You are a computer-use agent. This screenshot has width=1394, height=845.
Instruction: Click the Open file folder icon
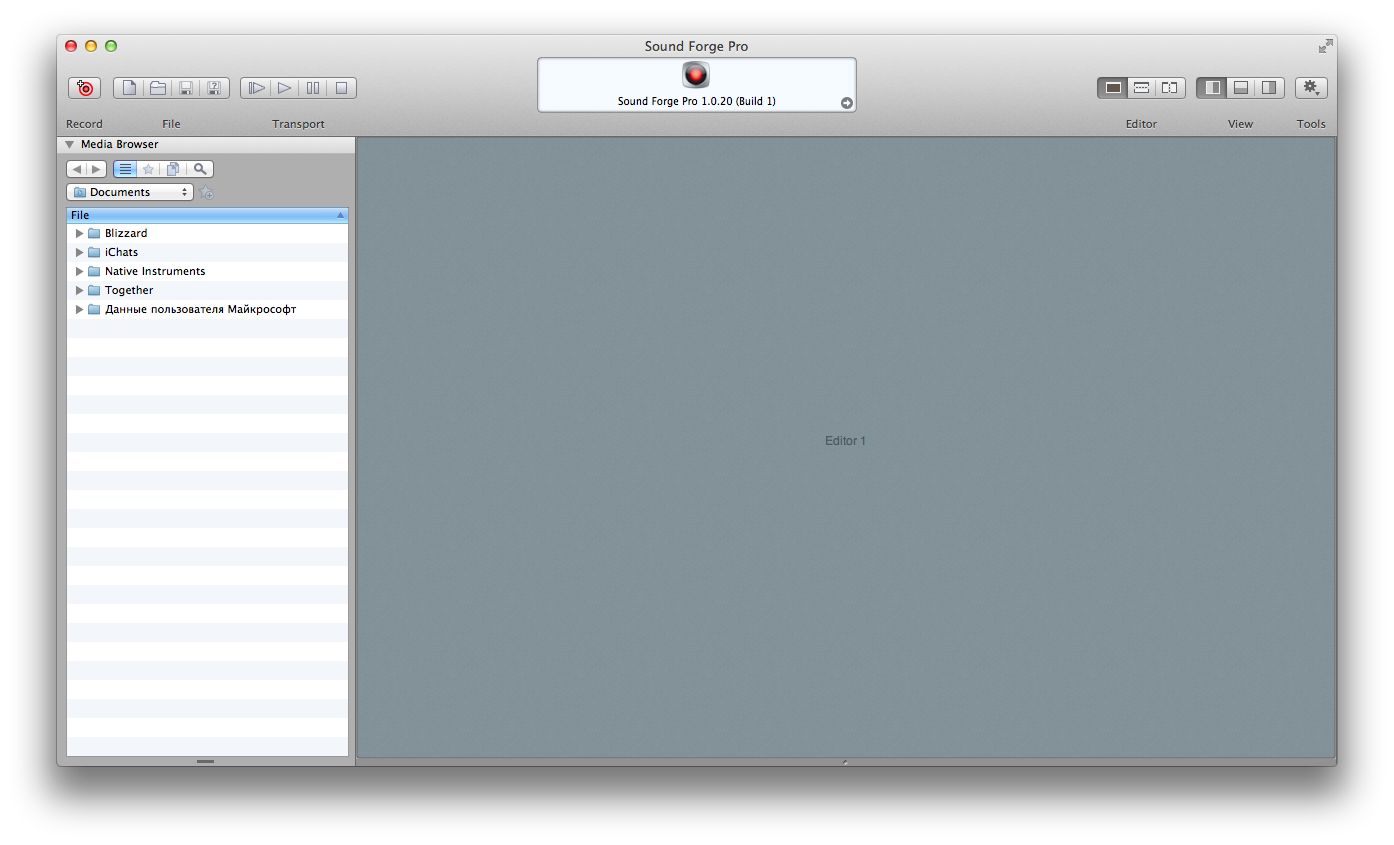point(158,88)
